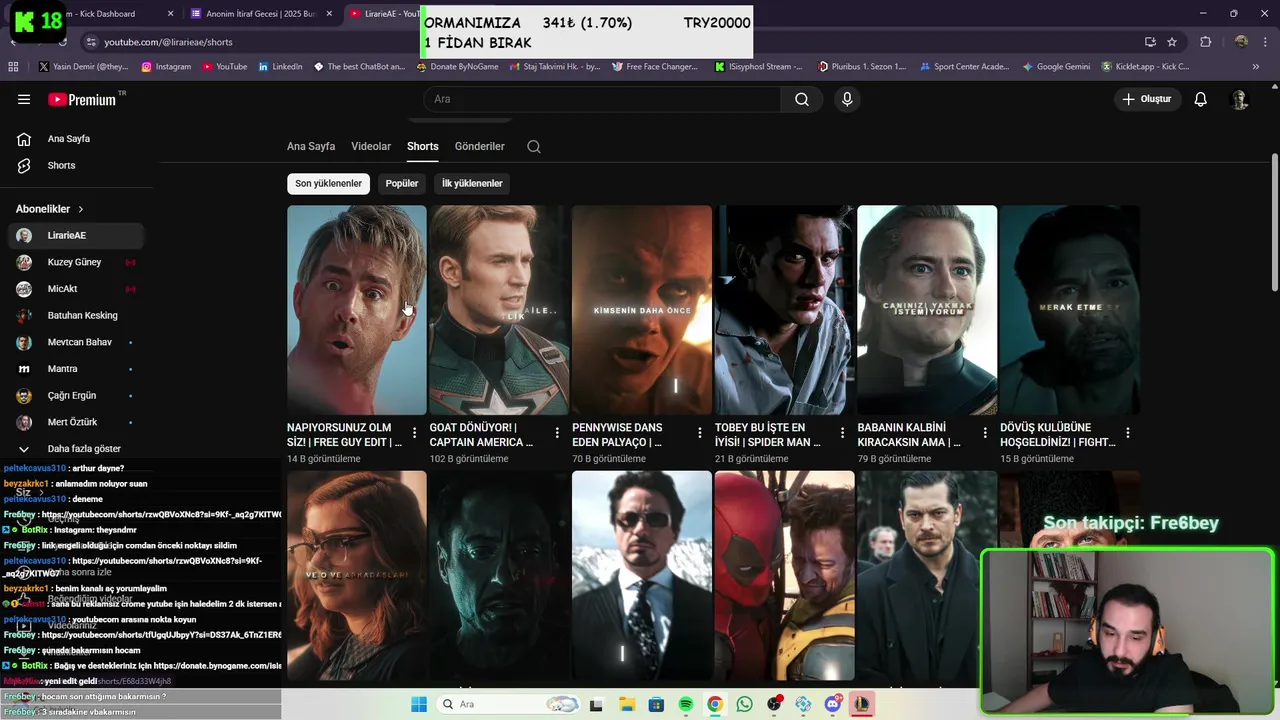1280x720 pixels.
Task: Open the Google Gemini bookmark
Action: pyautogui.click(x=1056, y=67)
